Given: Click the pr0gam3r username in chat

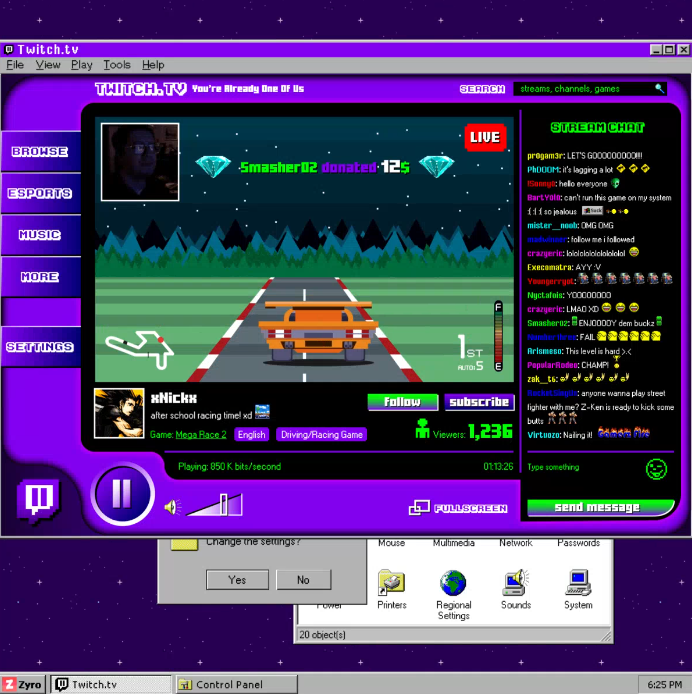Looking at the screenshot, I should [x=545, y=156].
